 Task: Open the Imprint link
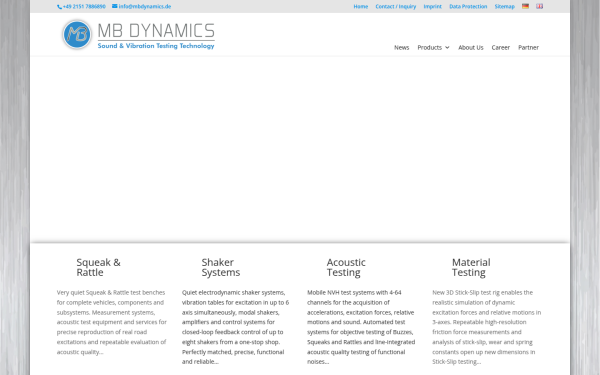coord(432,7)
